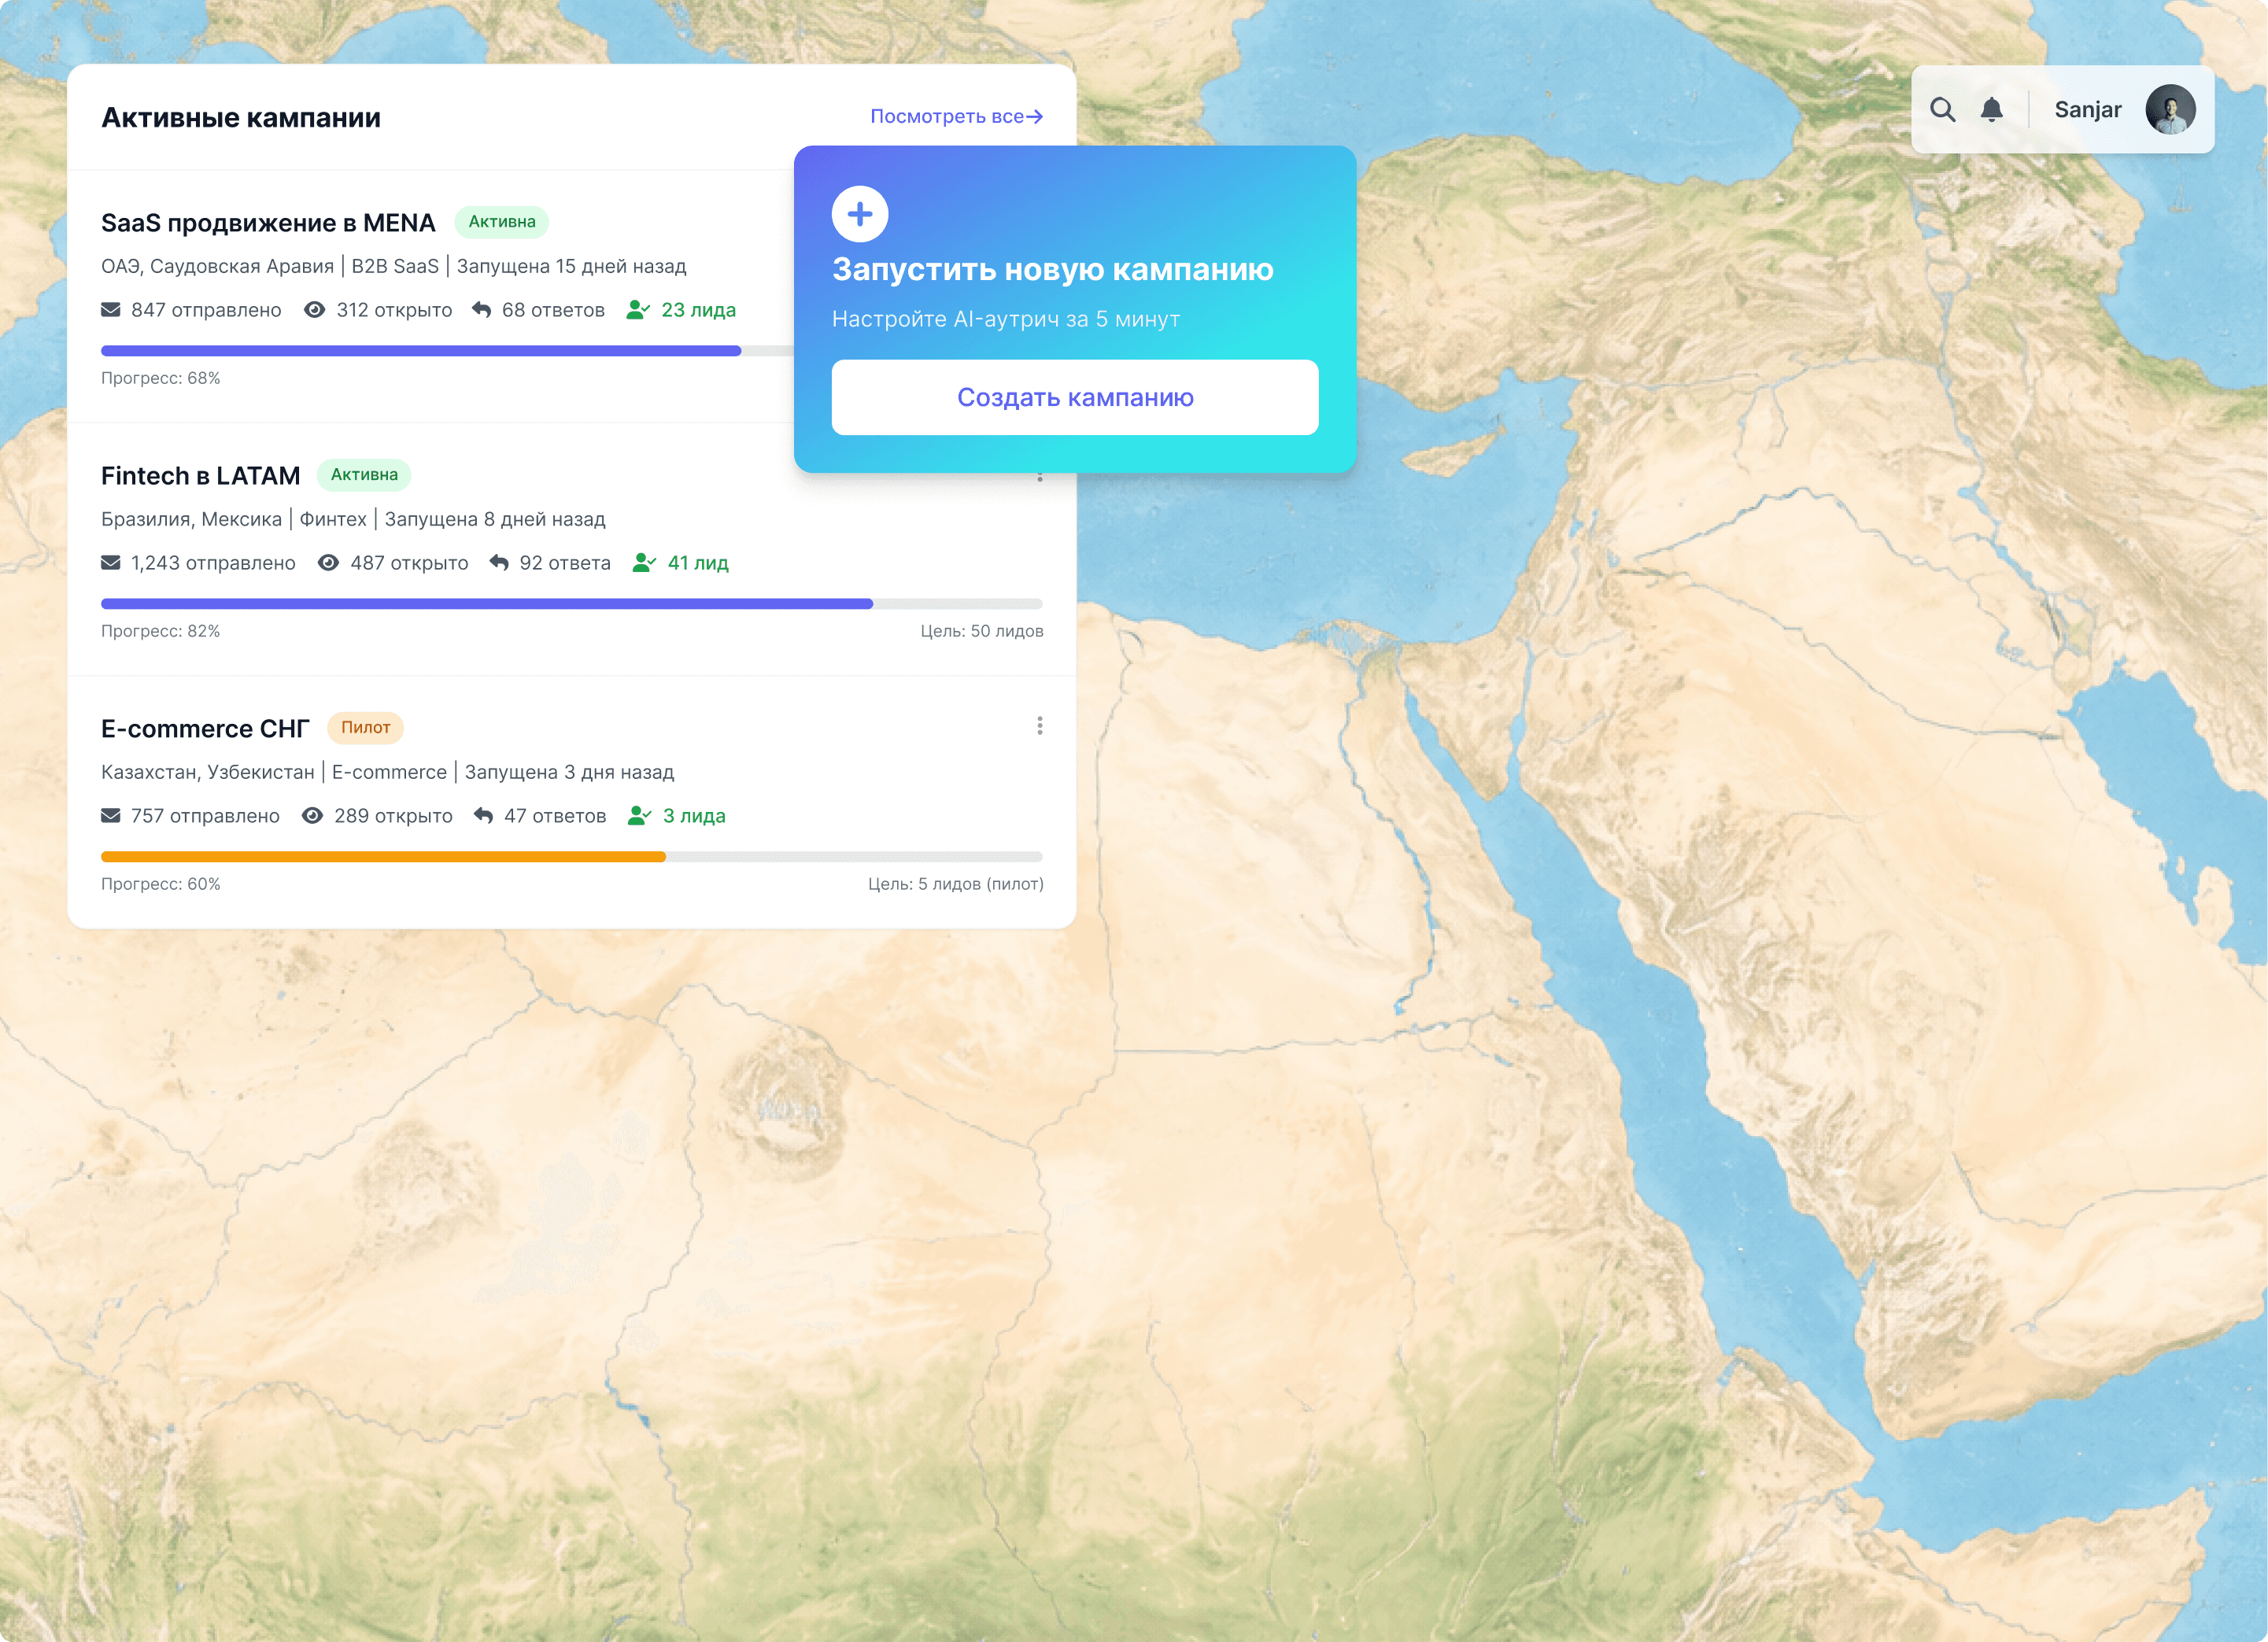Click the leads icon showing 41 лид
The width and height of the screenshot is (2268, 1642).
[x=643, y=562]
